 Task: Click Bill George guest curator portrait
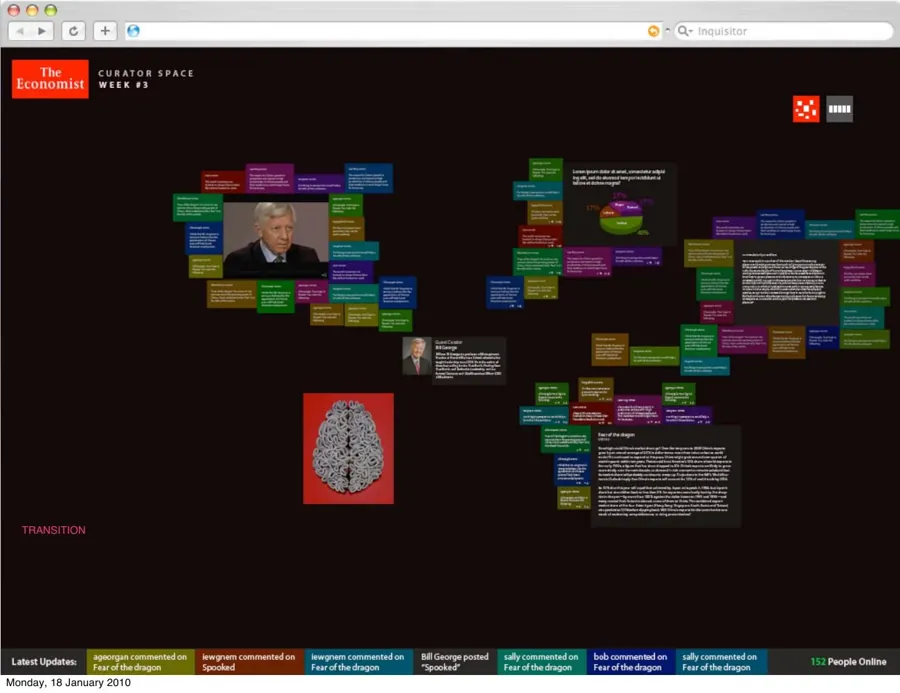coord(417,356)
